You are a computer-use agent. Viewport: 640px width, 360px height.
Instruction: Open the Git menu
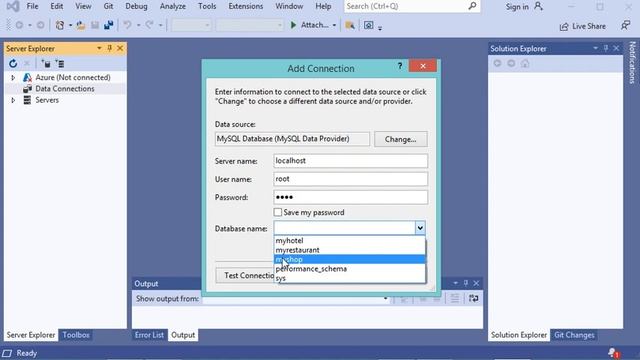pyautogui.click(x=108, y=6)
